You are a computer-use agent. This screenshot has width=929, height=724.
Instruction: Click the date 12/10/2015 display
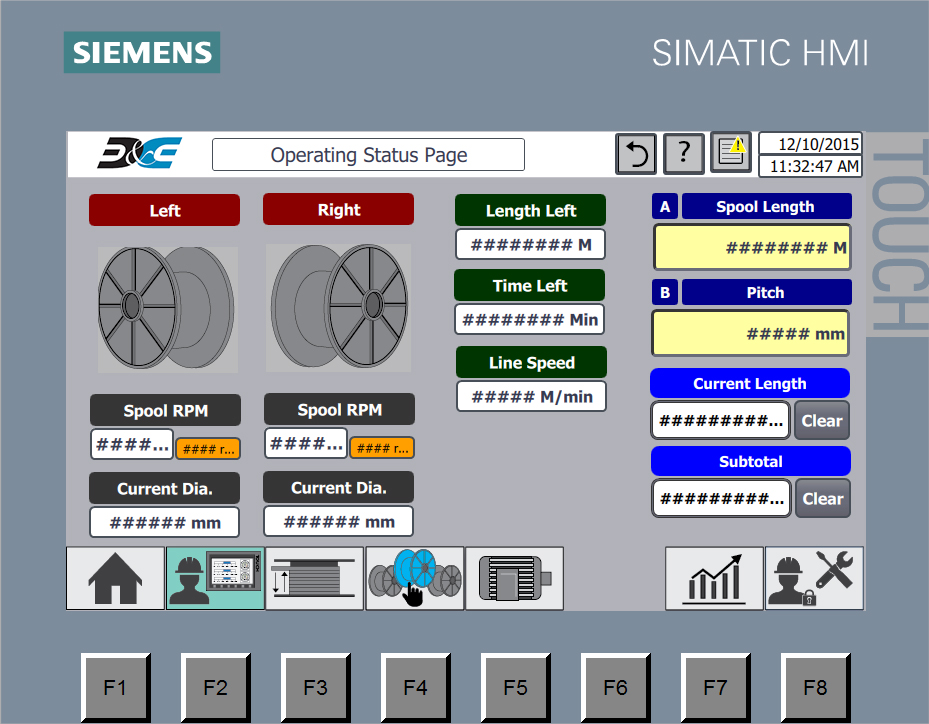click(x=811, y=143)
